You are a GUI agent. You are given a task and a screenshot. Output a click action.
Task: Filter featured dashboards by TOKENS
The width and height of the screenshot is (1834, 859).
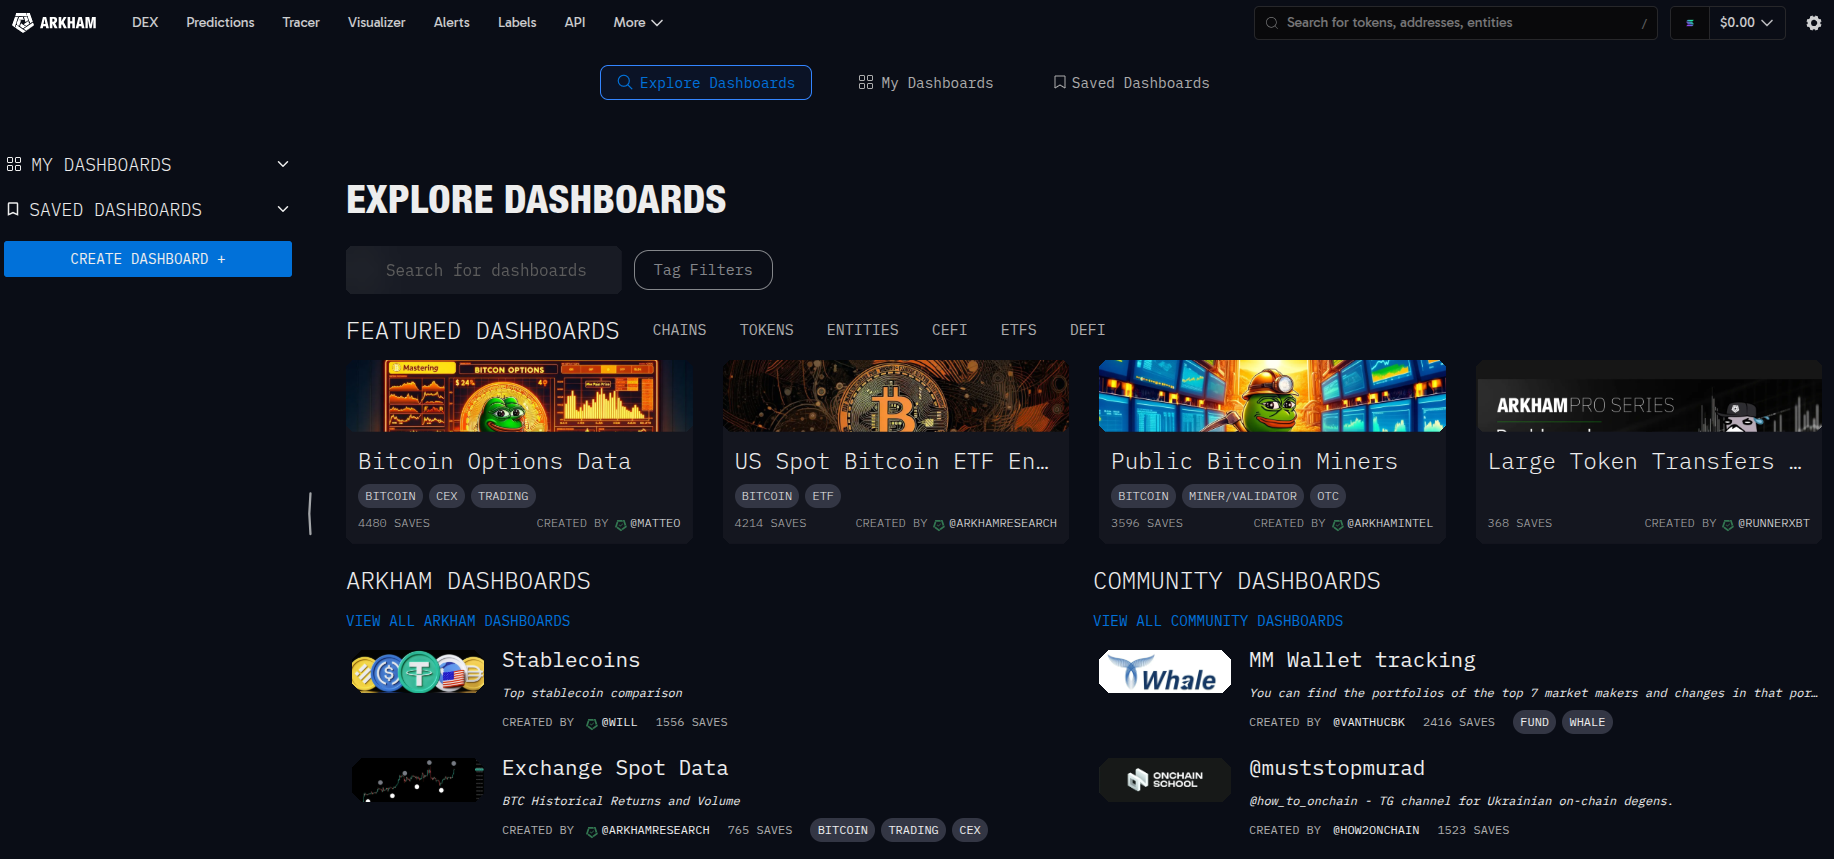pyautogui.click(x=767, y=330)
